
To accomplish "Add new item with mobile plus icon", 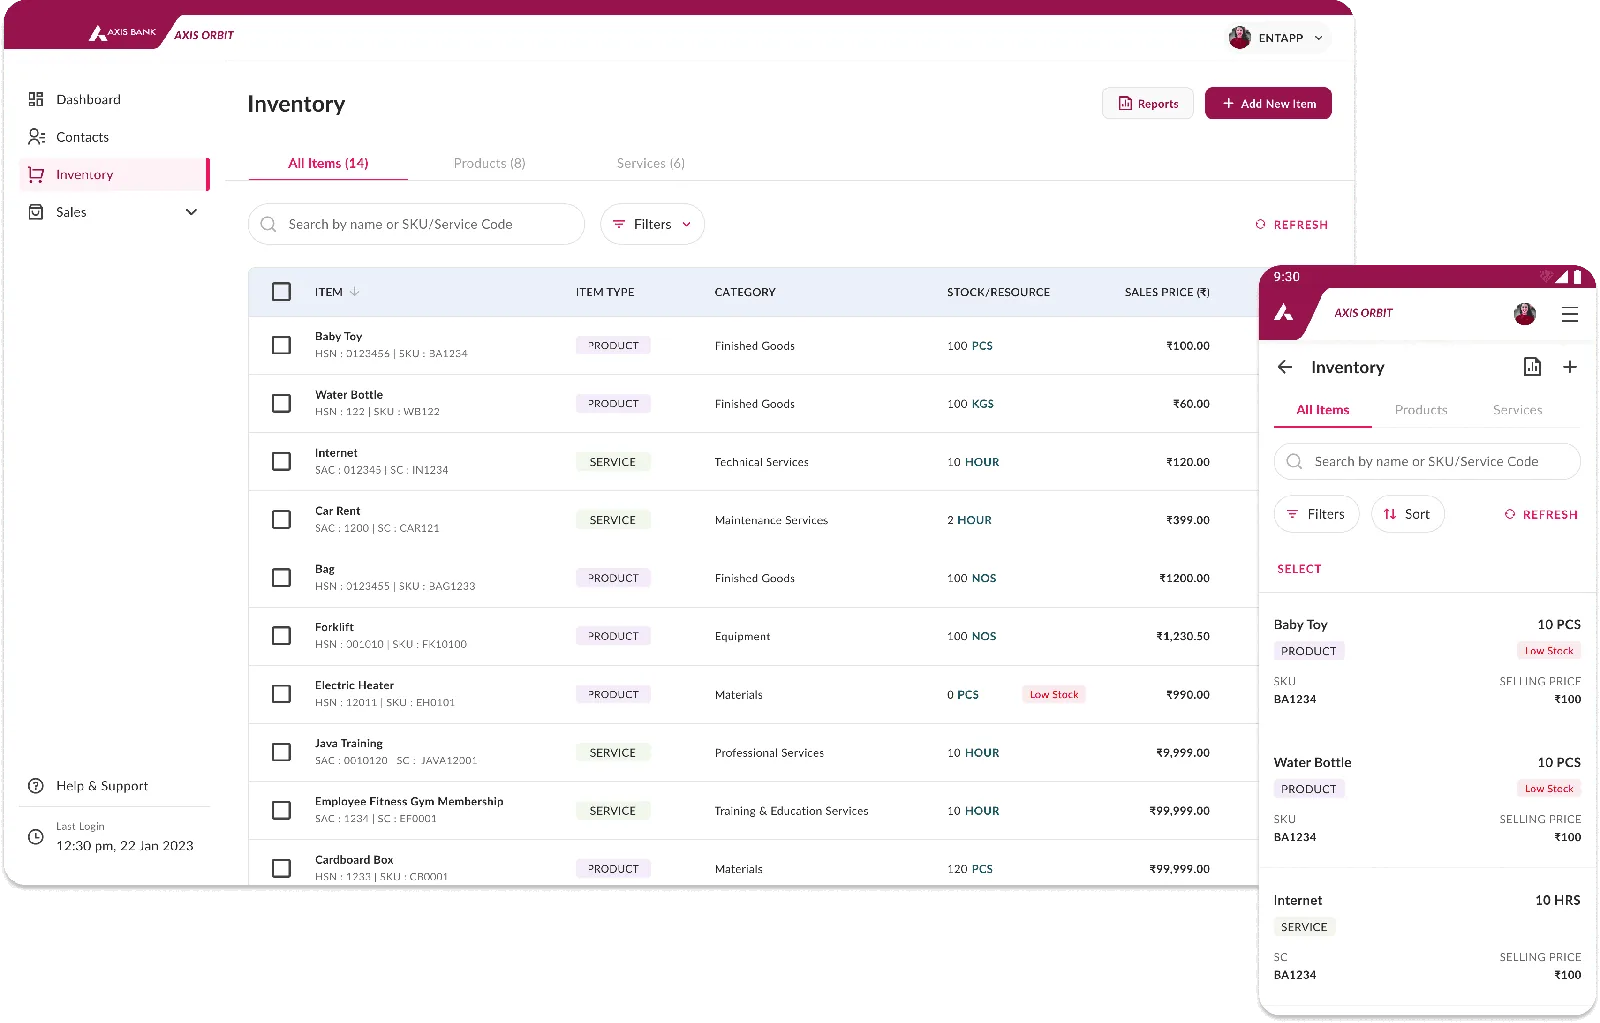I will click(1570, 367).
